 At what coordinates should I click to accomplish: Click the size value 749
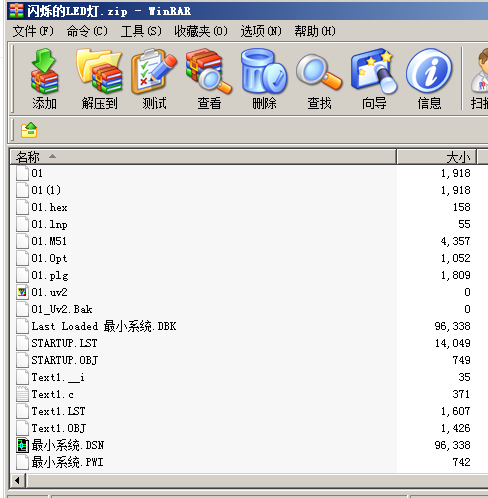coord(461,360)
